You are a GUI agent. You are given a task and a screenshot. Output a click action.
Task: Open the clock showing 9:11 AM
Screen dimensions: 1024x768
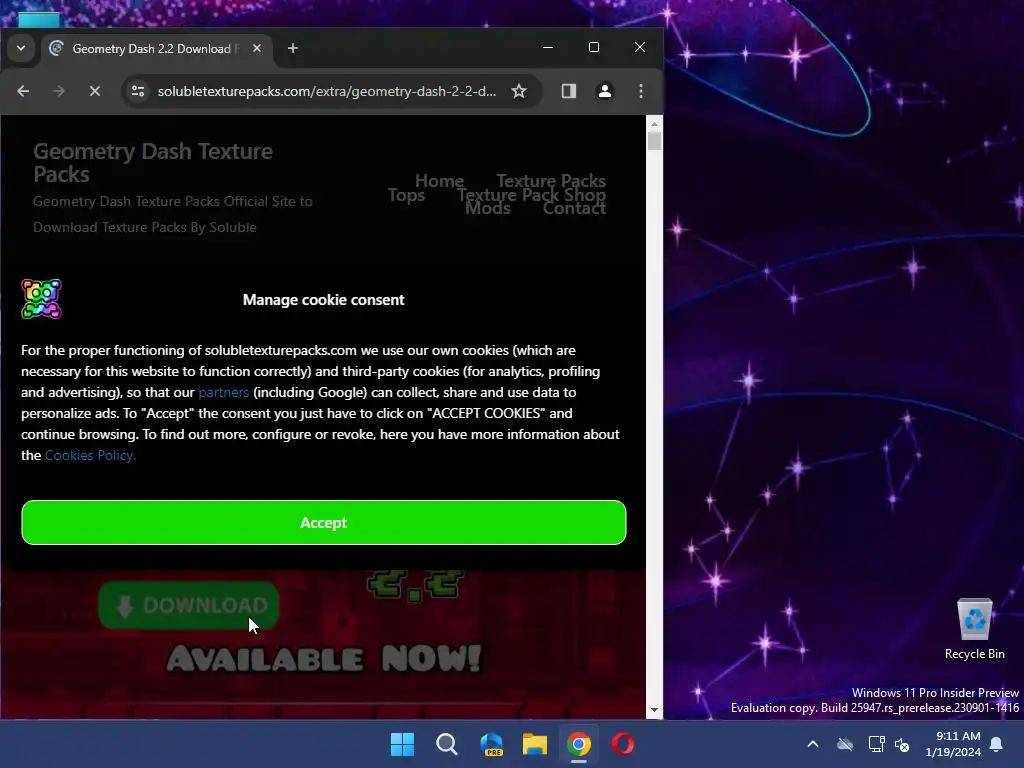coord(953,744)
